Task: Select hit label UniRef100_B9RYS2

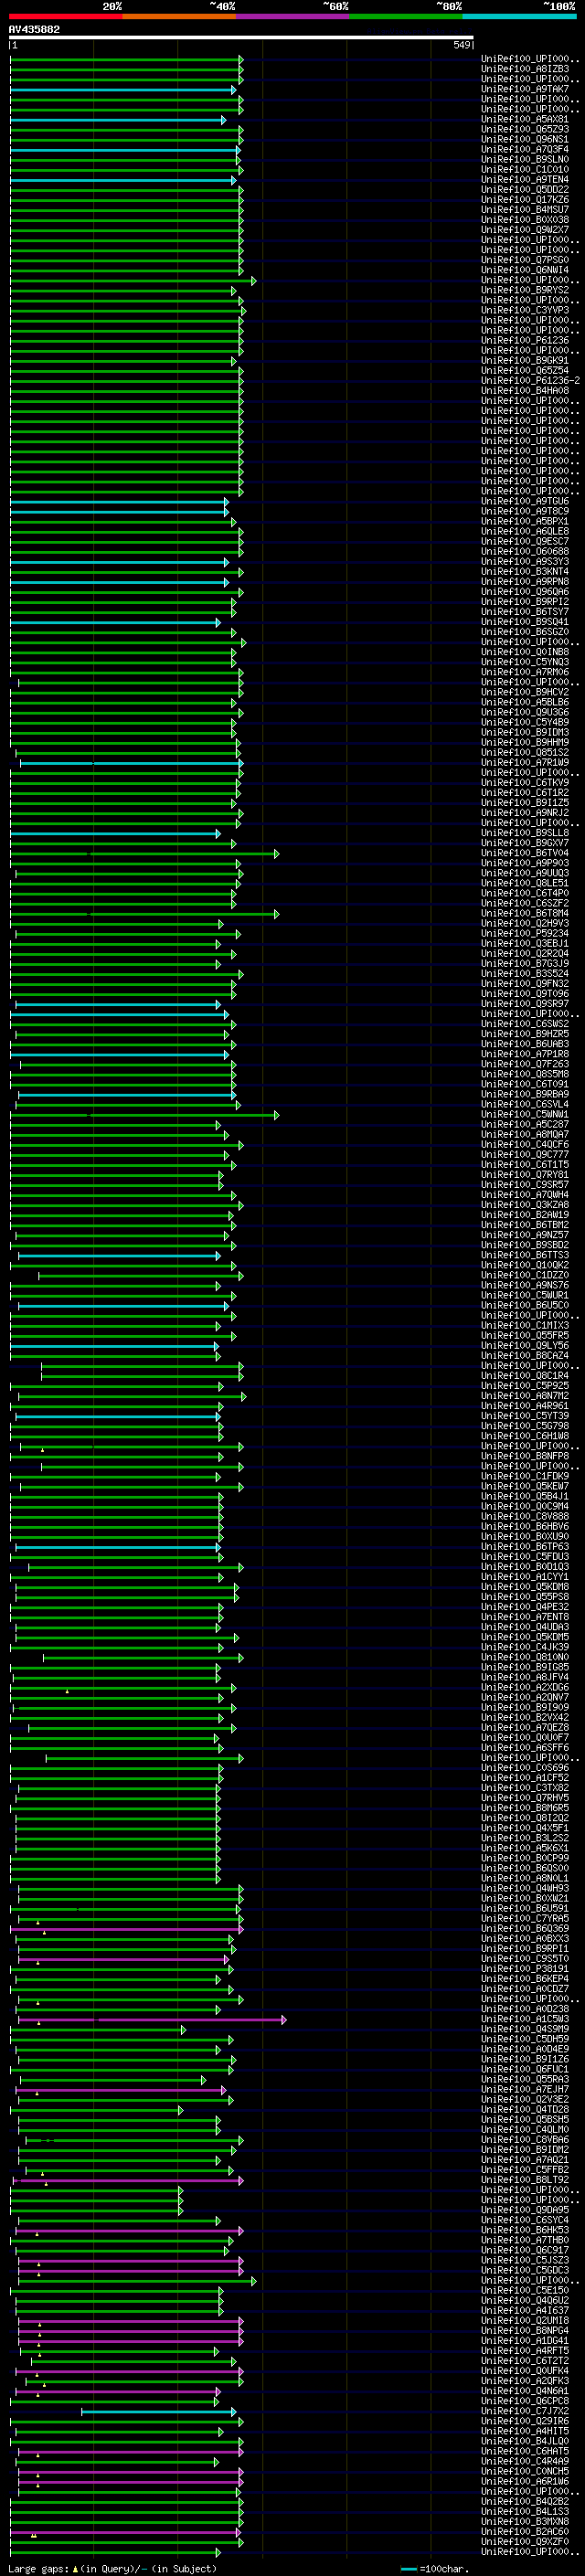Action: pos(525,290)
